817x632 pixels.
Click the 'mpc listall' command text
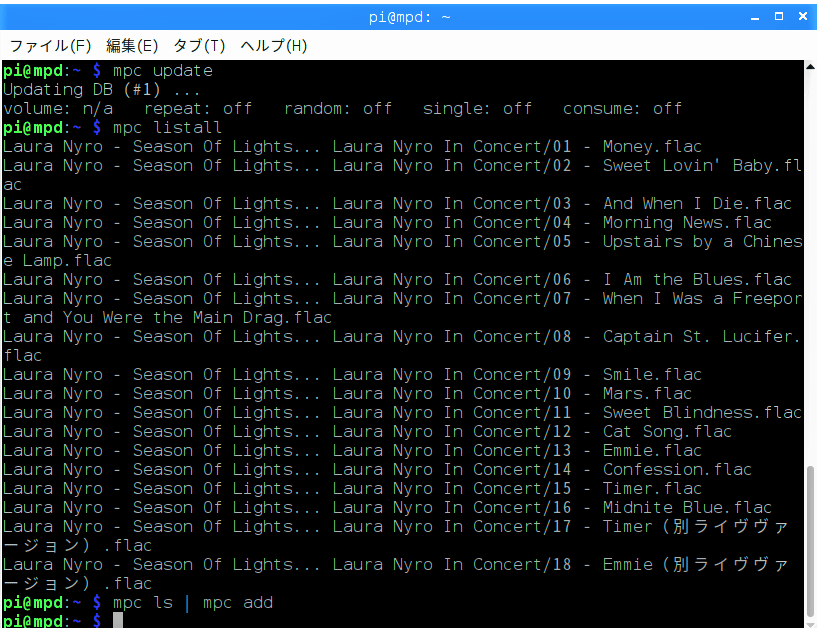tap(167, 128)
